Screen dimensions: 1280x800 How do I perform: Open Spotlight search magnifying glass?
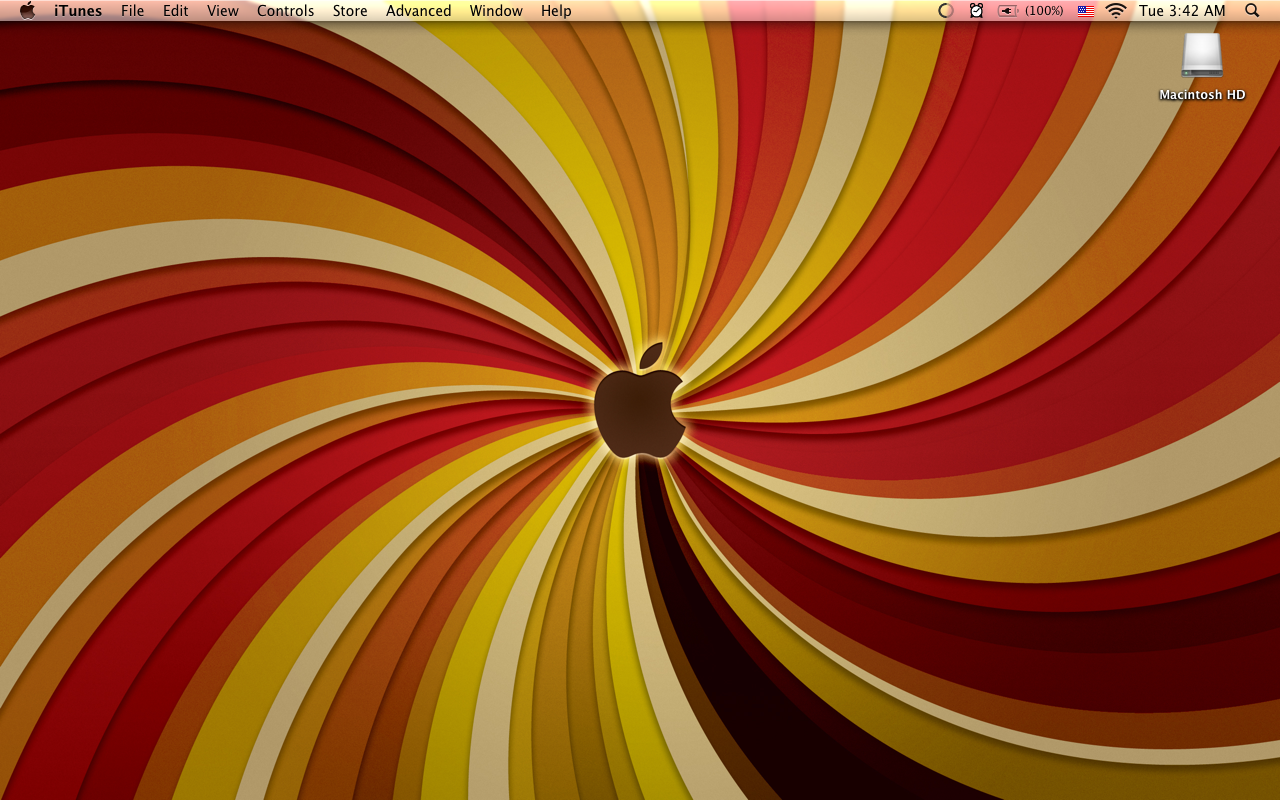pyautogui.click(x=1252, y=11)
